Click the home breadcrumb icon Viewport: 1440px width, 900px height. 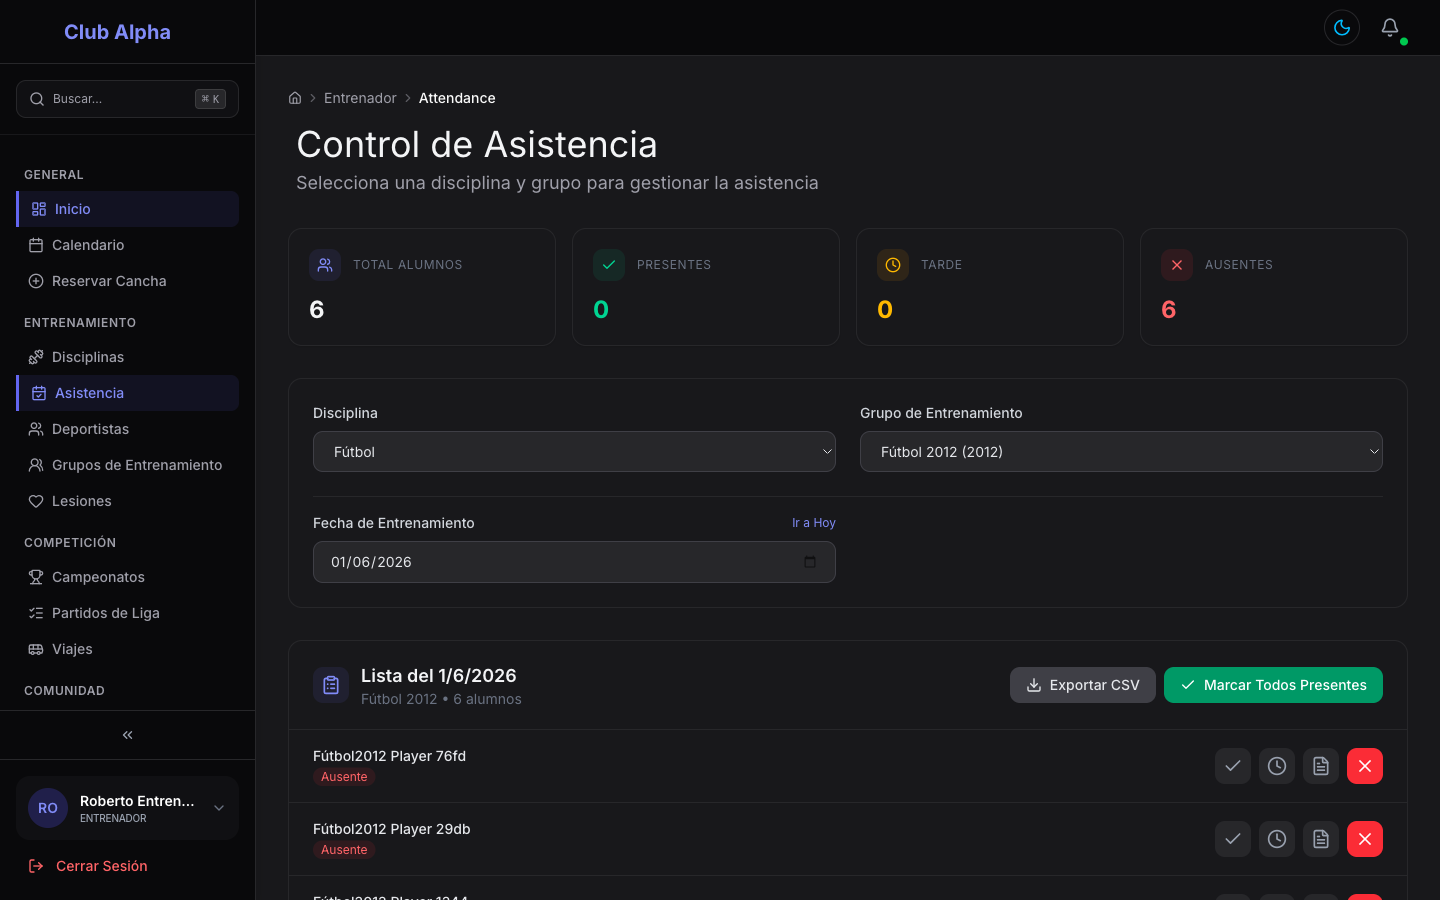coord(295,98)
